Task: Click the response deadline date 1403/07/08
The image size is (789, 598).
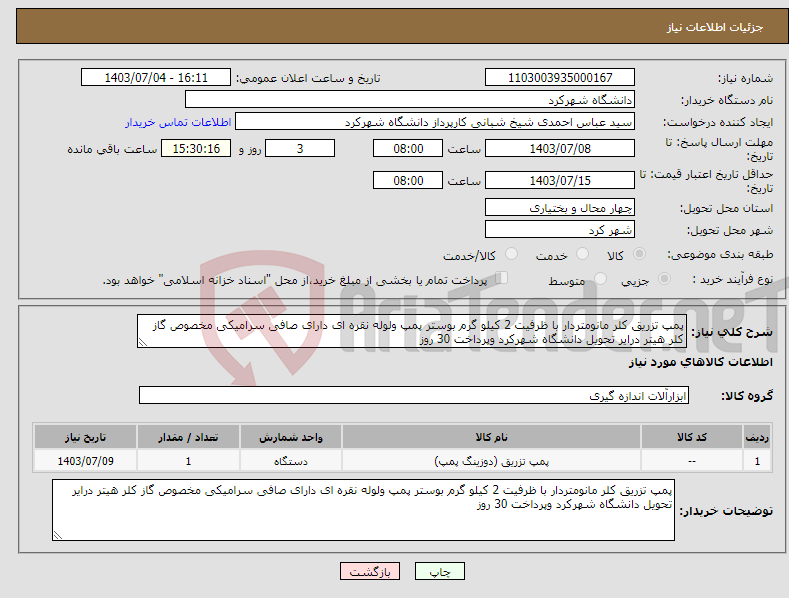Action: (x=560, y=148)
